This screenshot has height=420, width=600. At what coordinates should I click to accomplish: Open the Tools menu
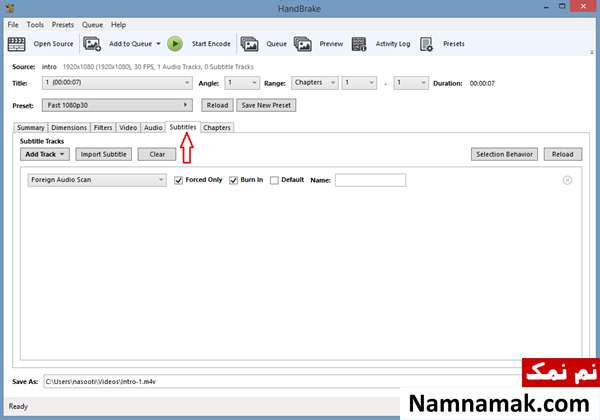(x=35, y=25)
